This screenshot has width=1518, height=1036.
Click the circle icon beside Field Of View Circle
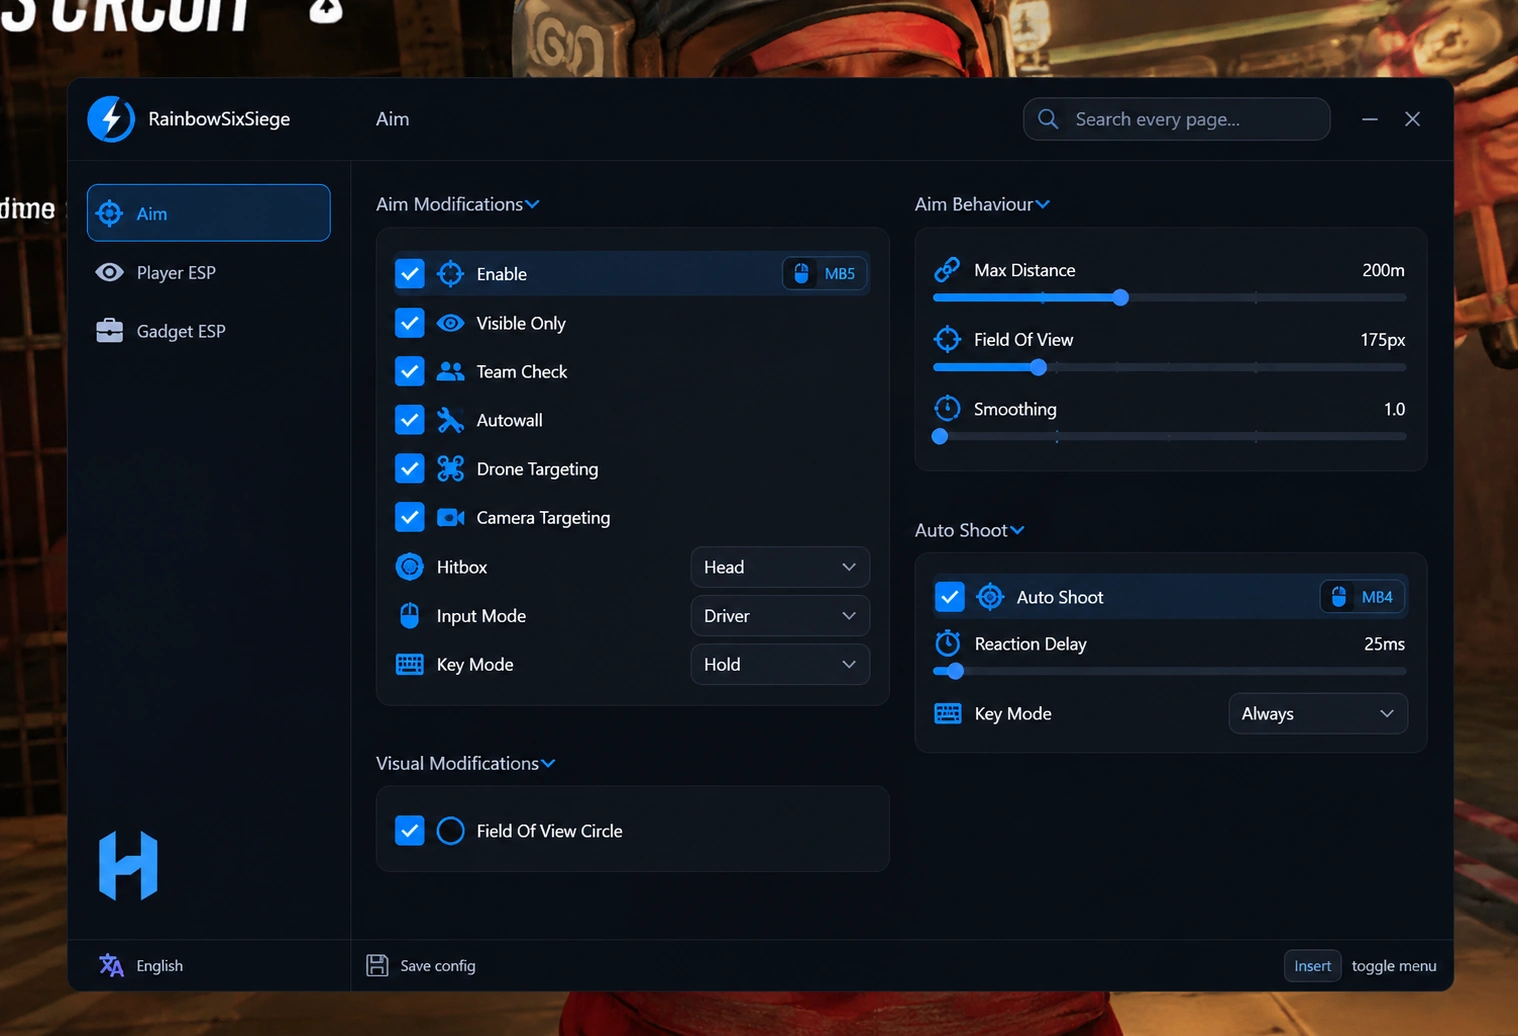click(451, 831)
